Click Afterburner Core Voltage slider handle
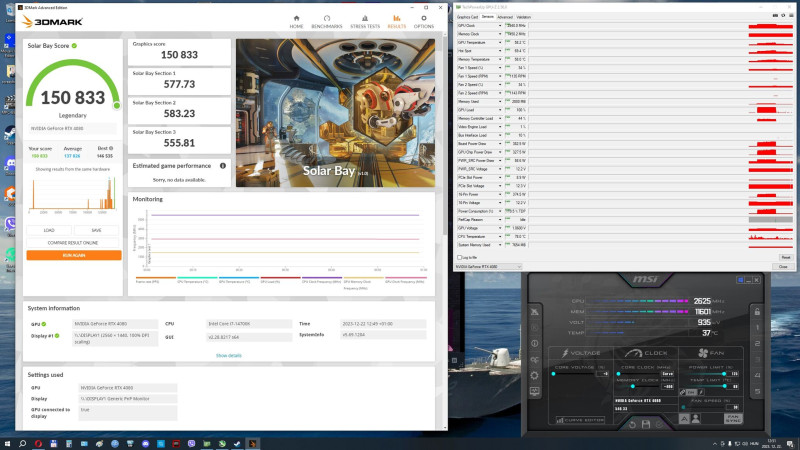Viewport: 800px width, 450px height. pyautogui.click(x=554, y=374)
